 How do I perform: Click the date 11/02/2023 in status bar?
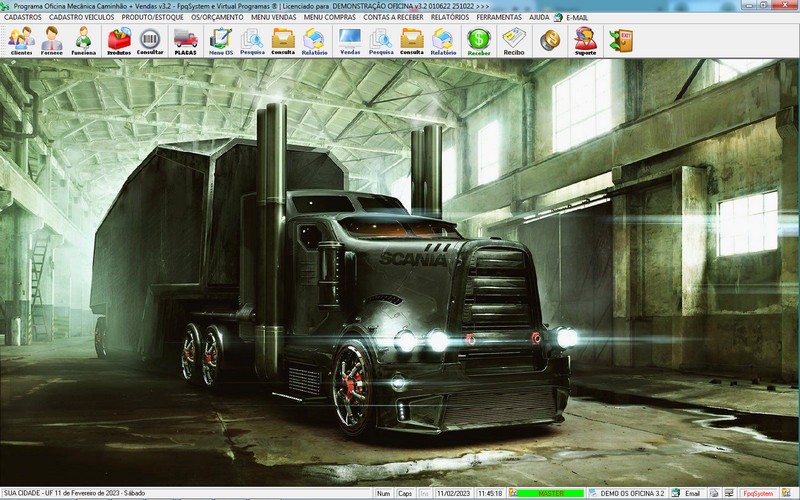click(453, 493)
